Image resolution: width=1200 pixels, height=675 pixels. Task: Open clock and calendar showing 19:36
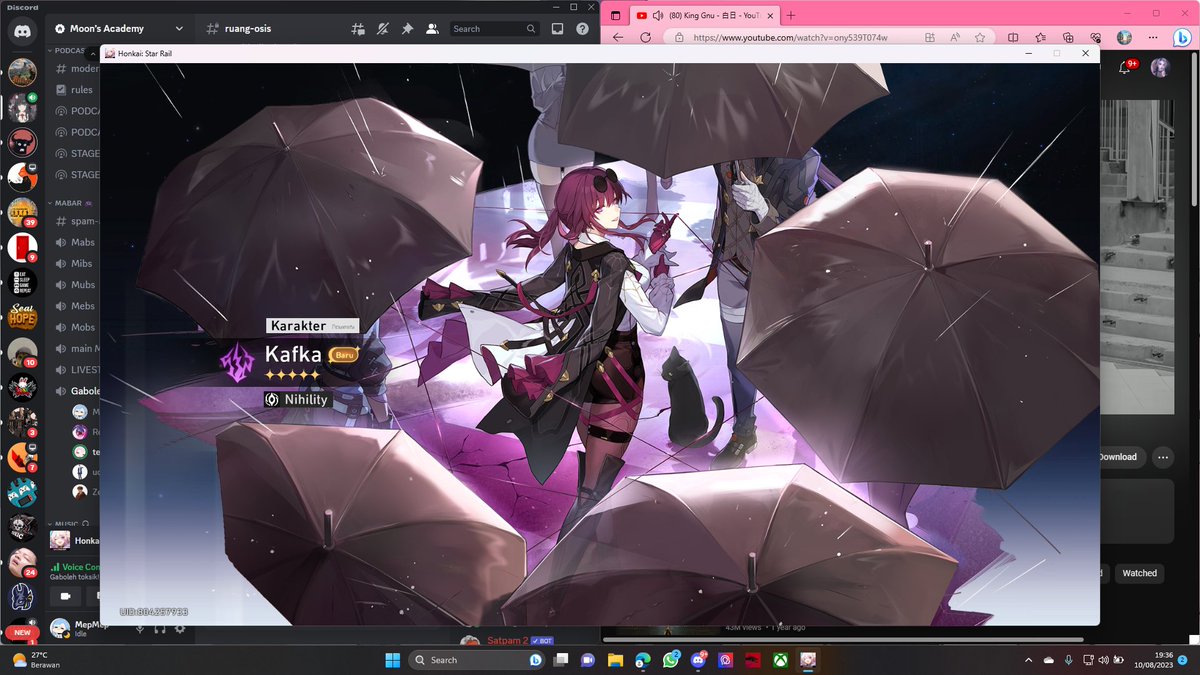point(1153,660)
